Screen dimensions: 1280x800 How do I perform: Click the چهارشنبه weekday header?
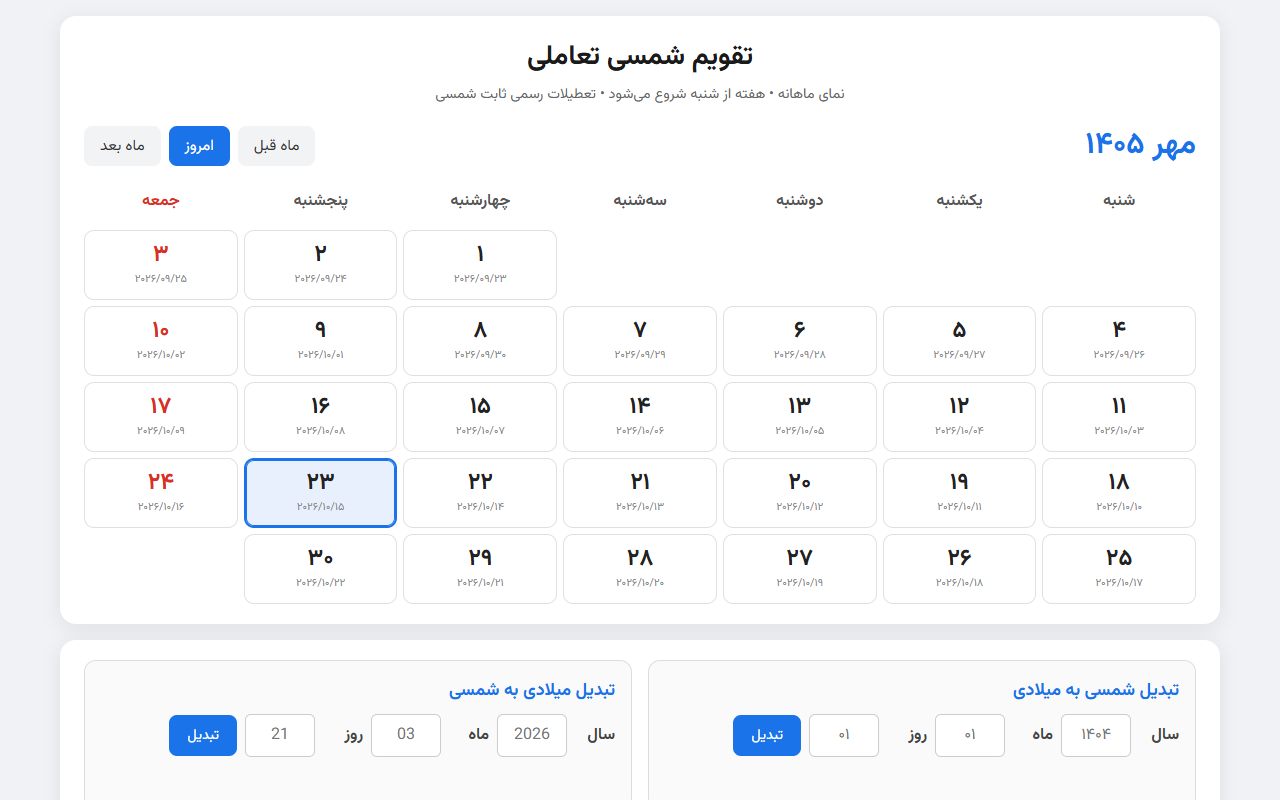click(480, 200)
